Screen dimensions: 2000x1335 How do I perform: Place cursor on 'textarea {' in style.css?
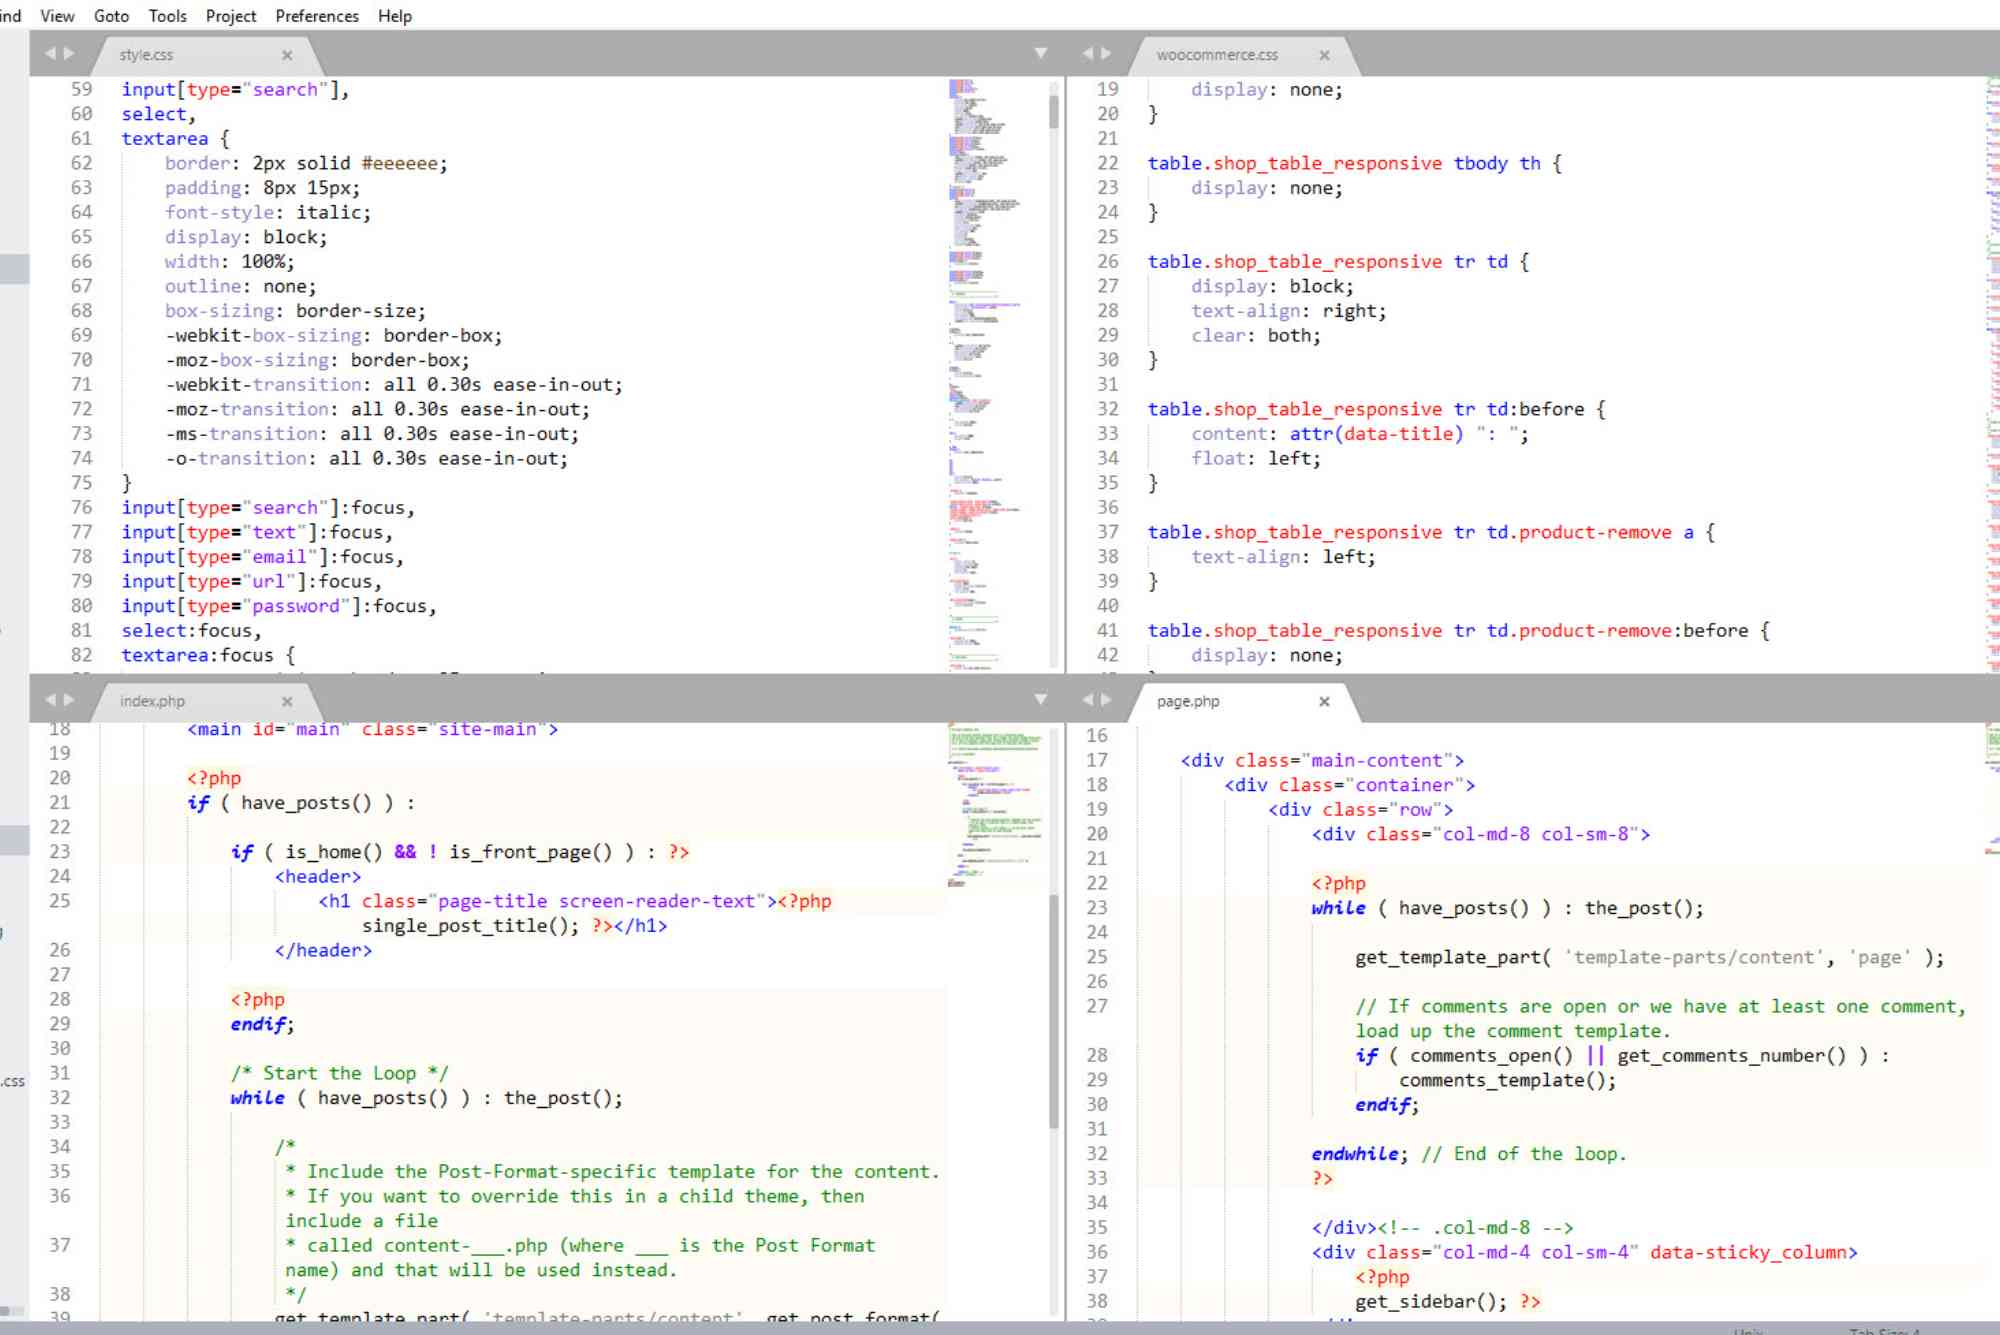click(175, 138)
